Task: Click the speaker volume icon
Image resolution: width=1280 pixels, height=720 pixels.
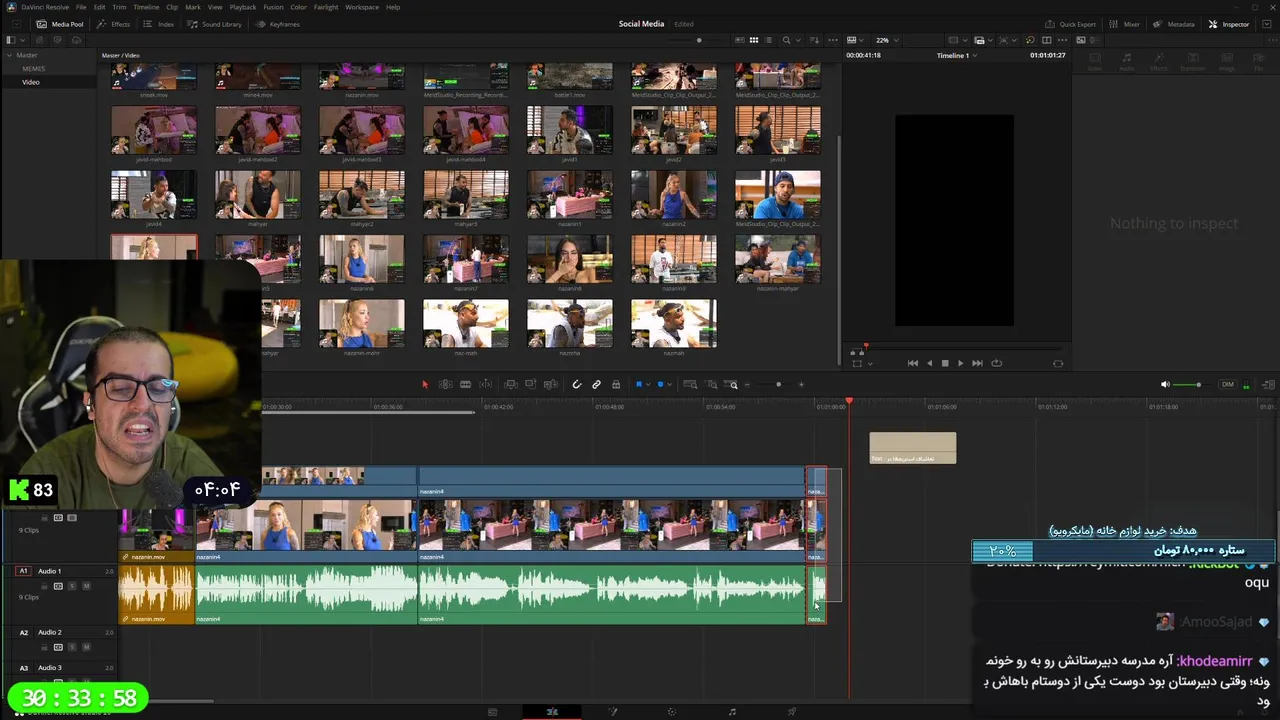Action: 1165,384
